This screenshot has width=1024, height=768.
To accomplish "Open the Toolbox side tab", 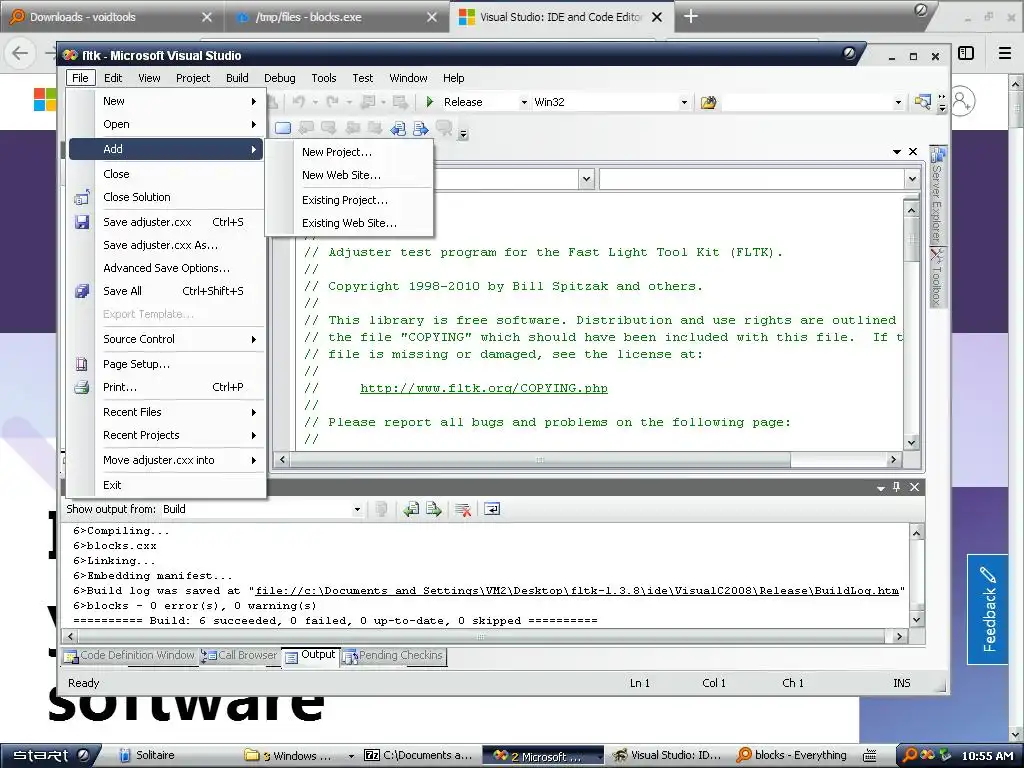I will point(938,276).
